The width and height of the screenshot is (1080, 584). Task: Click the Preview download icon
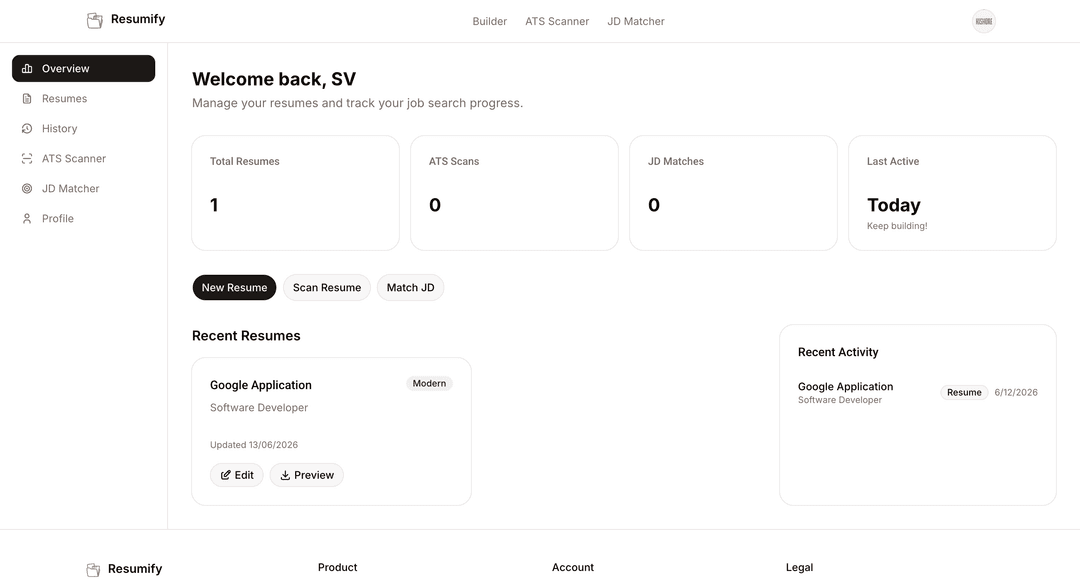(284, 475)
